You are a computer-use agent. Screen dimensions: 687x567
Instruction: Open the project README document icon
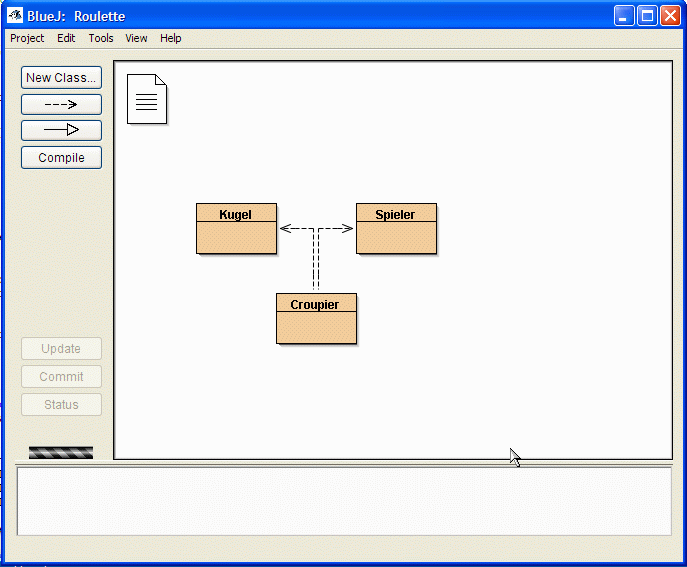click(146, 99)
